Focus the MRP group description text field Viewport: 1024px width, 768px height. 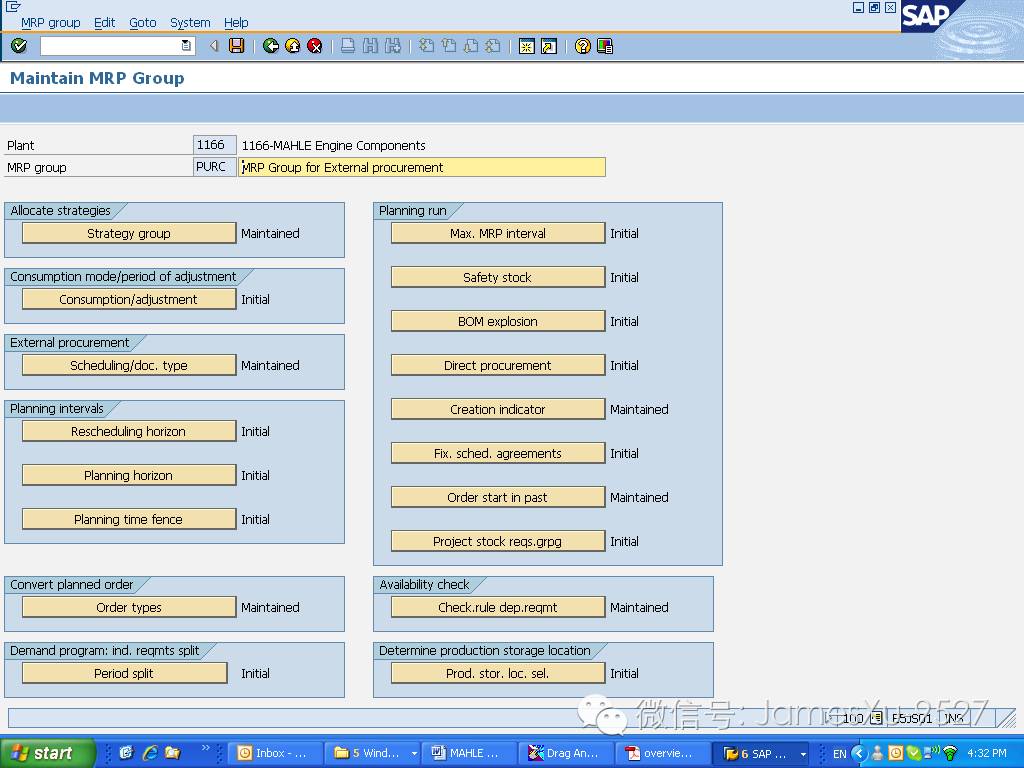tap(422, 167)
